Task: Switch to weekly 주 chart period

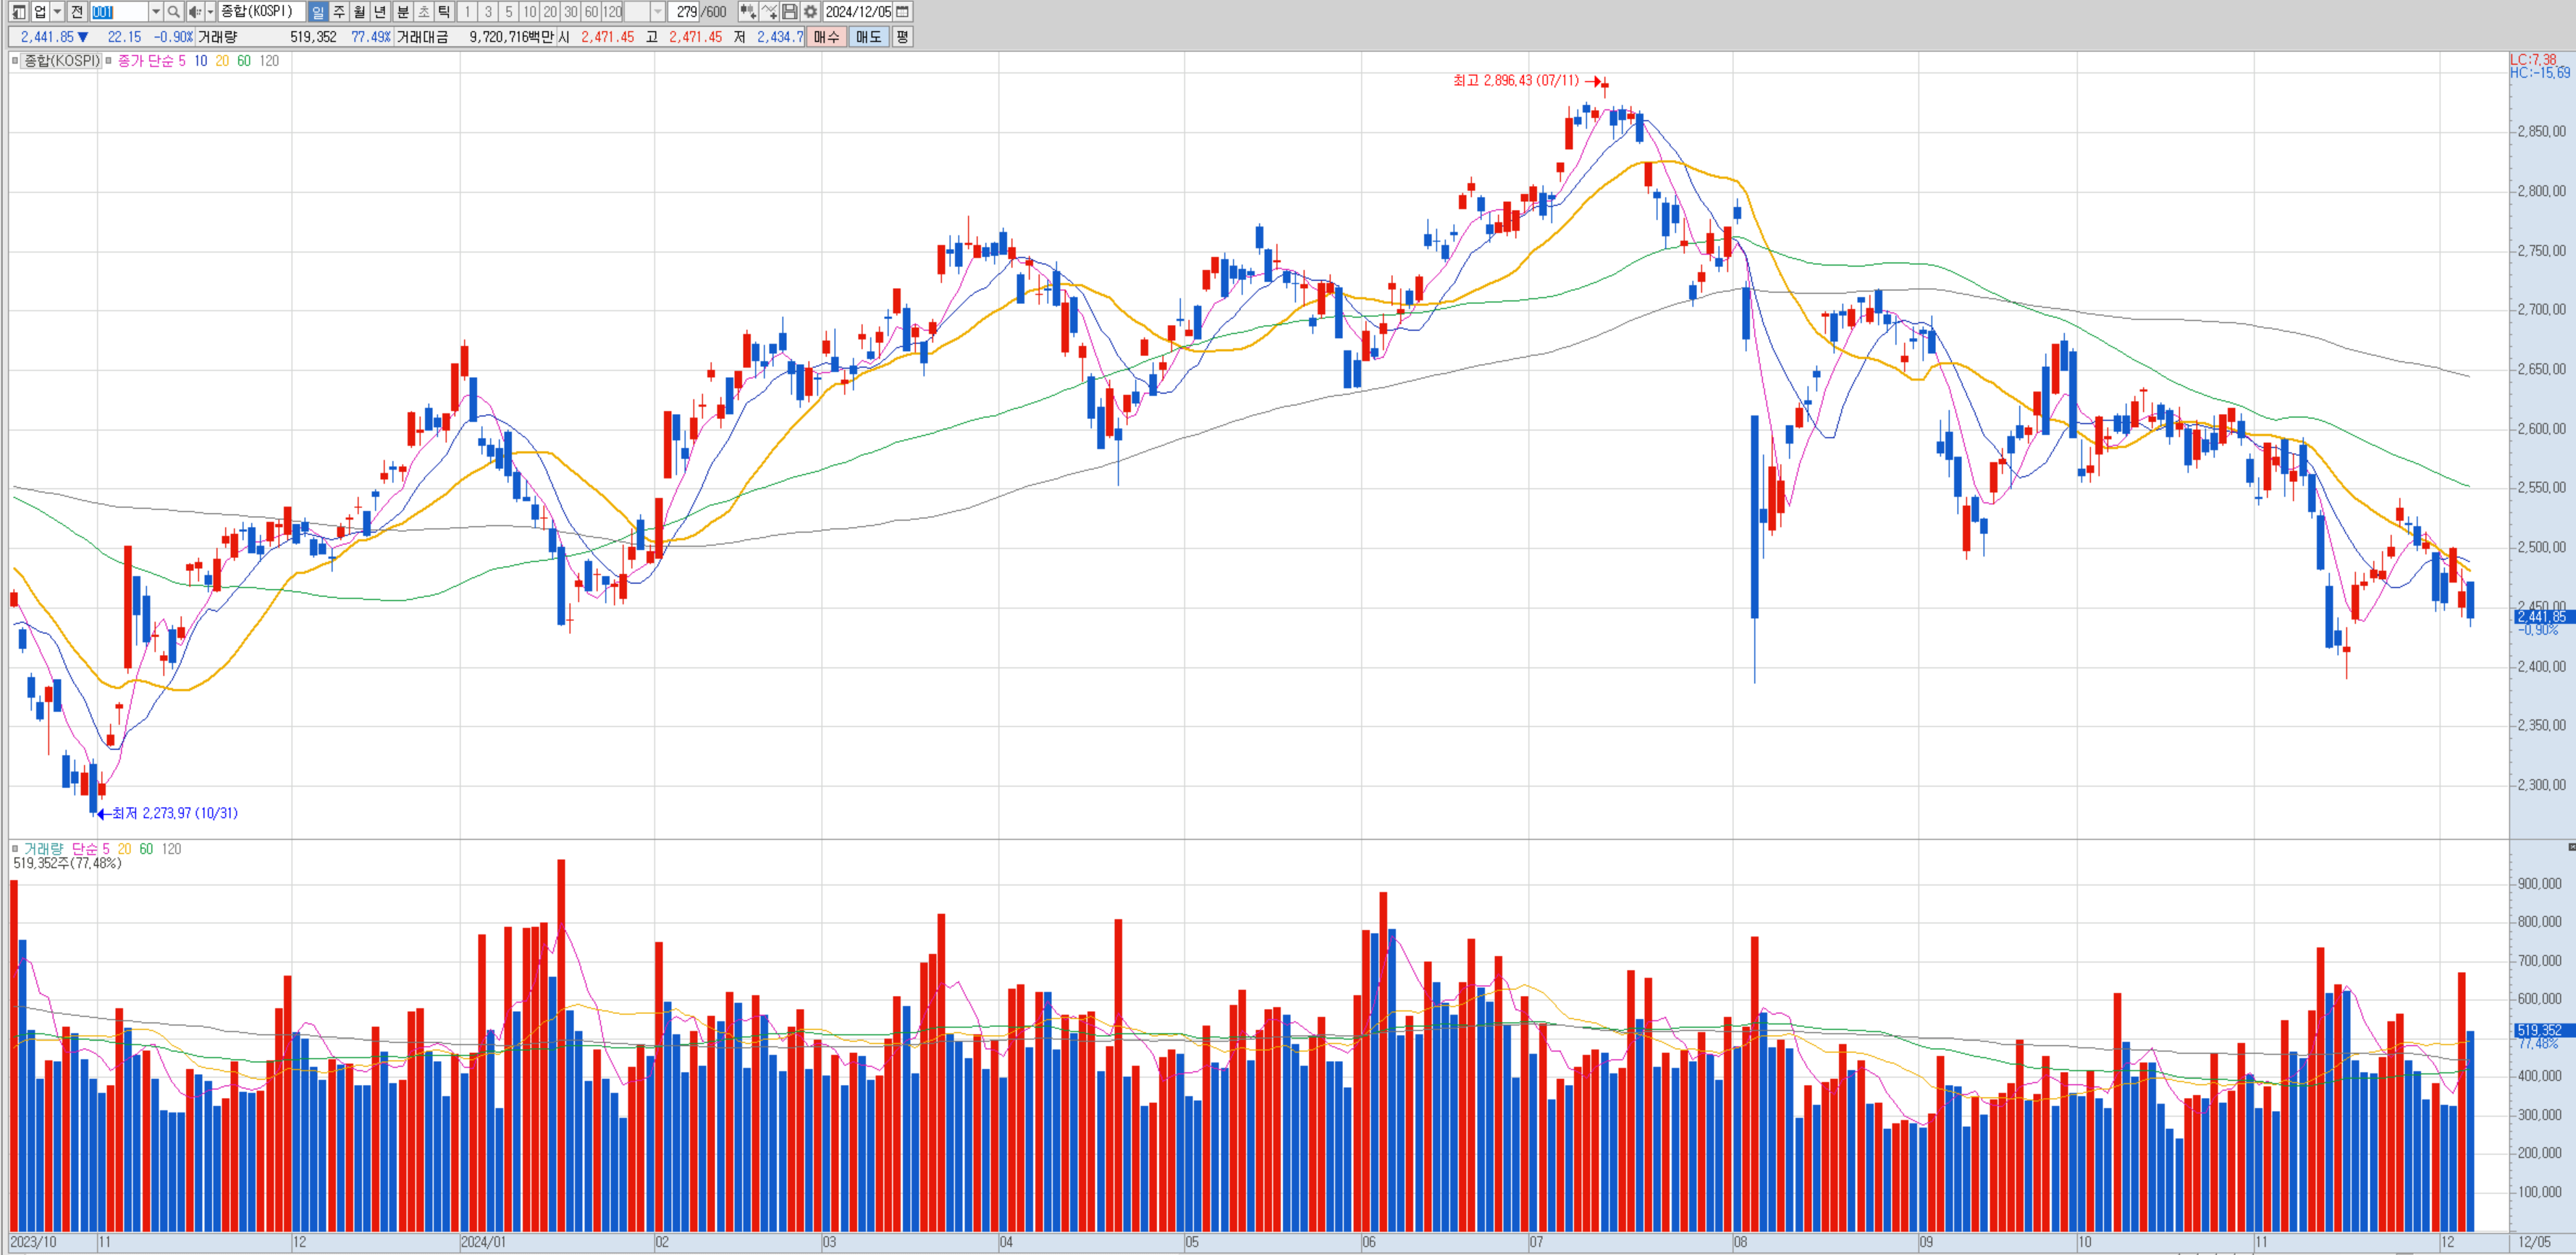Action: click(339, 12)
